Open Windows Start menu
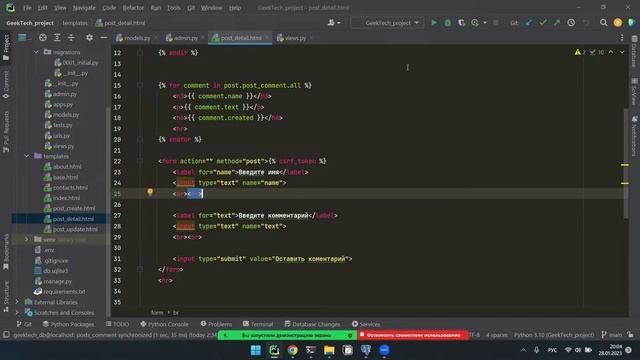The image size is (640, 360). pyautogui.click(x=256, y=350)
